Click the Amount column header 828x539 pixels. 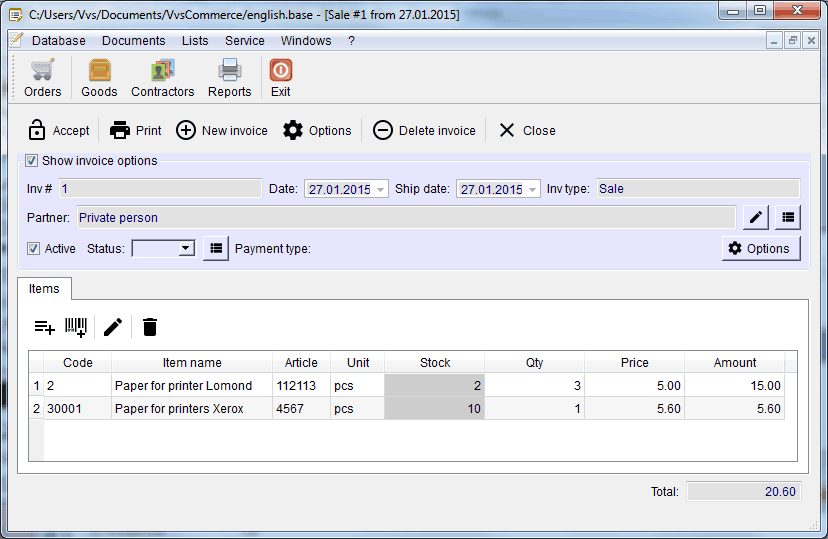(x=735, y=363)
